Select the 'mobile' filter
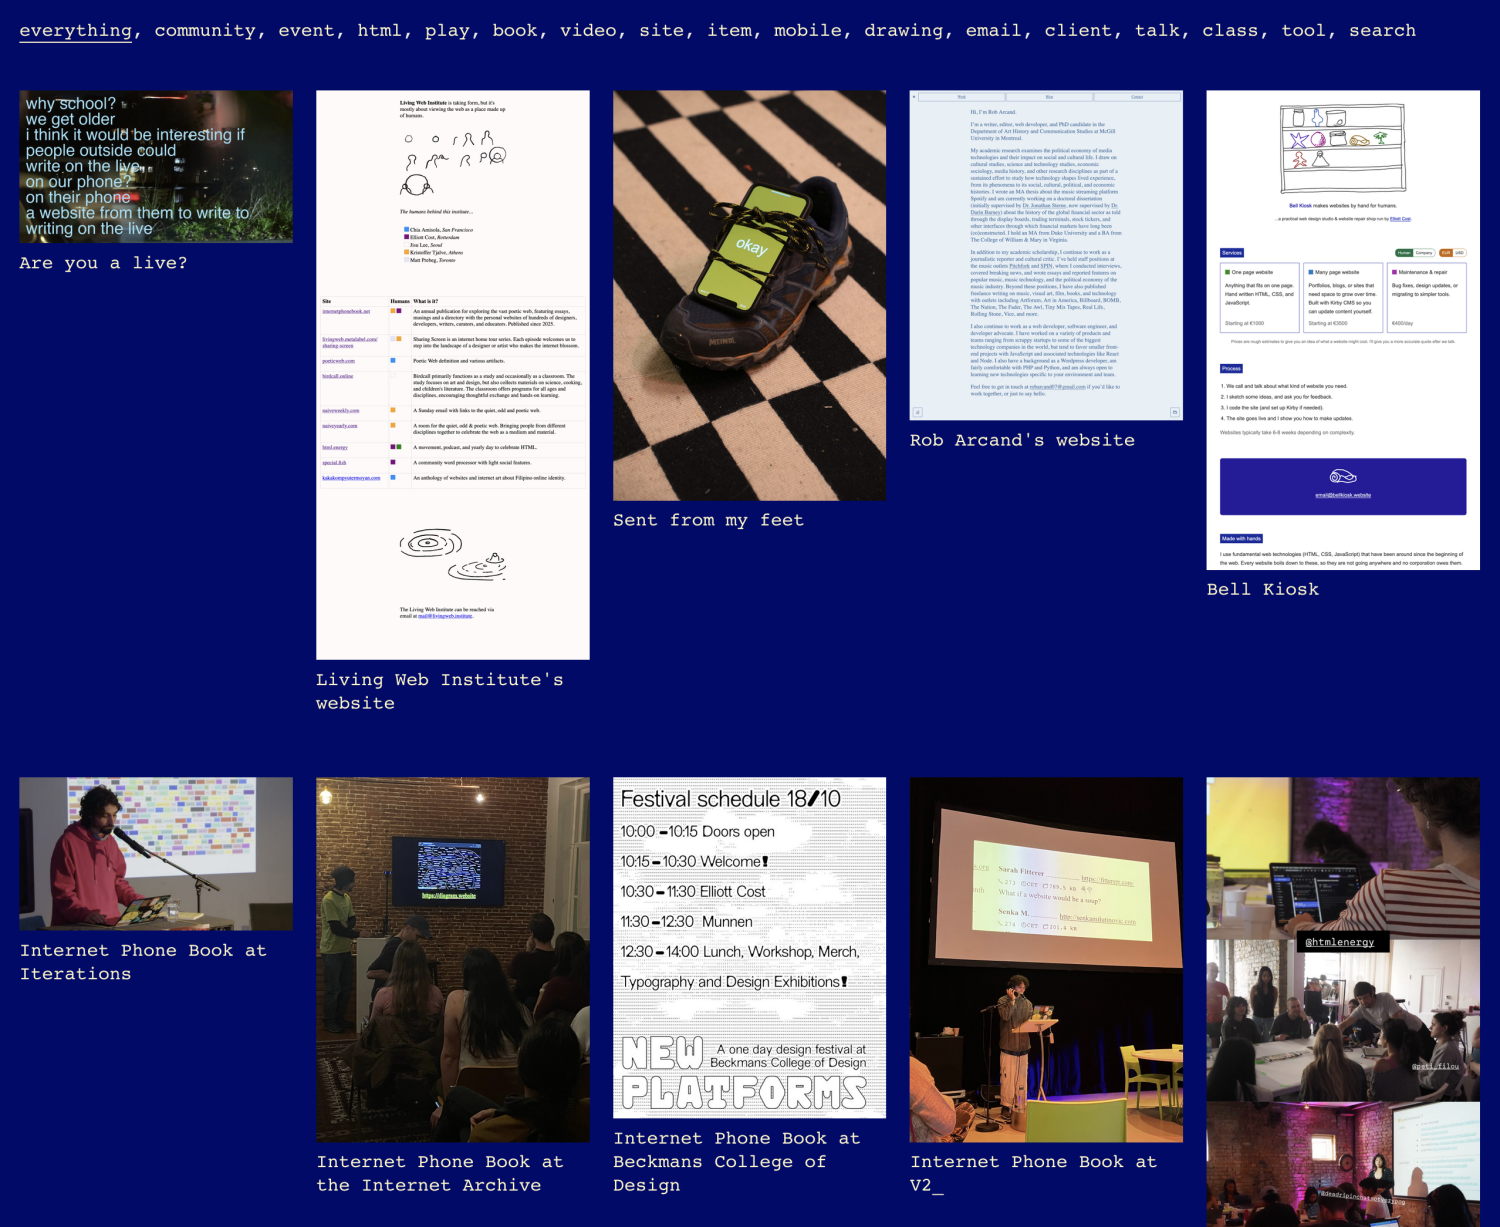 coord(807,31)
